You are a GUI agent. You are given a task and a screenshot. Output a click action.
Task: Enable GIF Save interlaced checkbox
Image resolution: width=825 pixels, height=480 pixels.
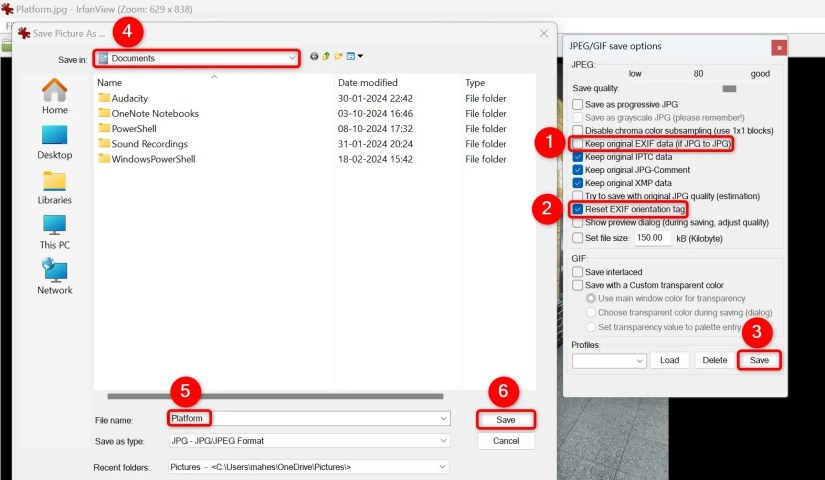point(578,272)
